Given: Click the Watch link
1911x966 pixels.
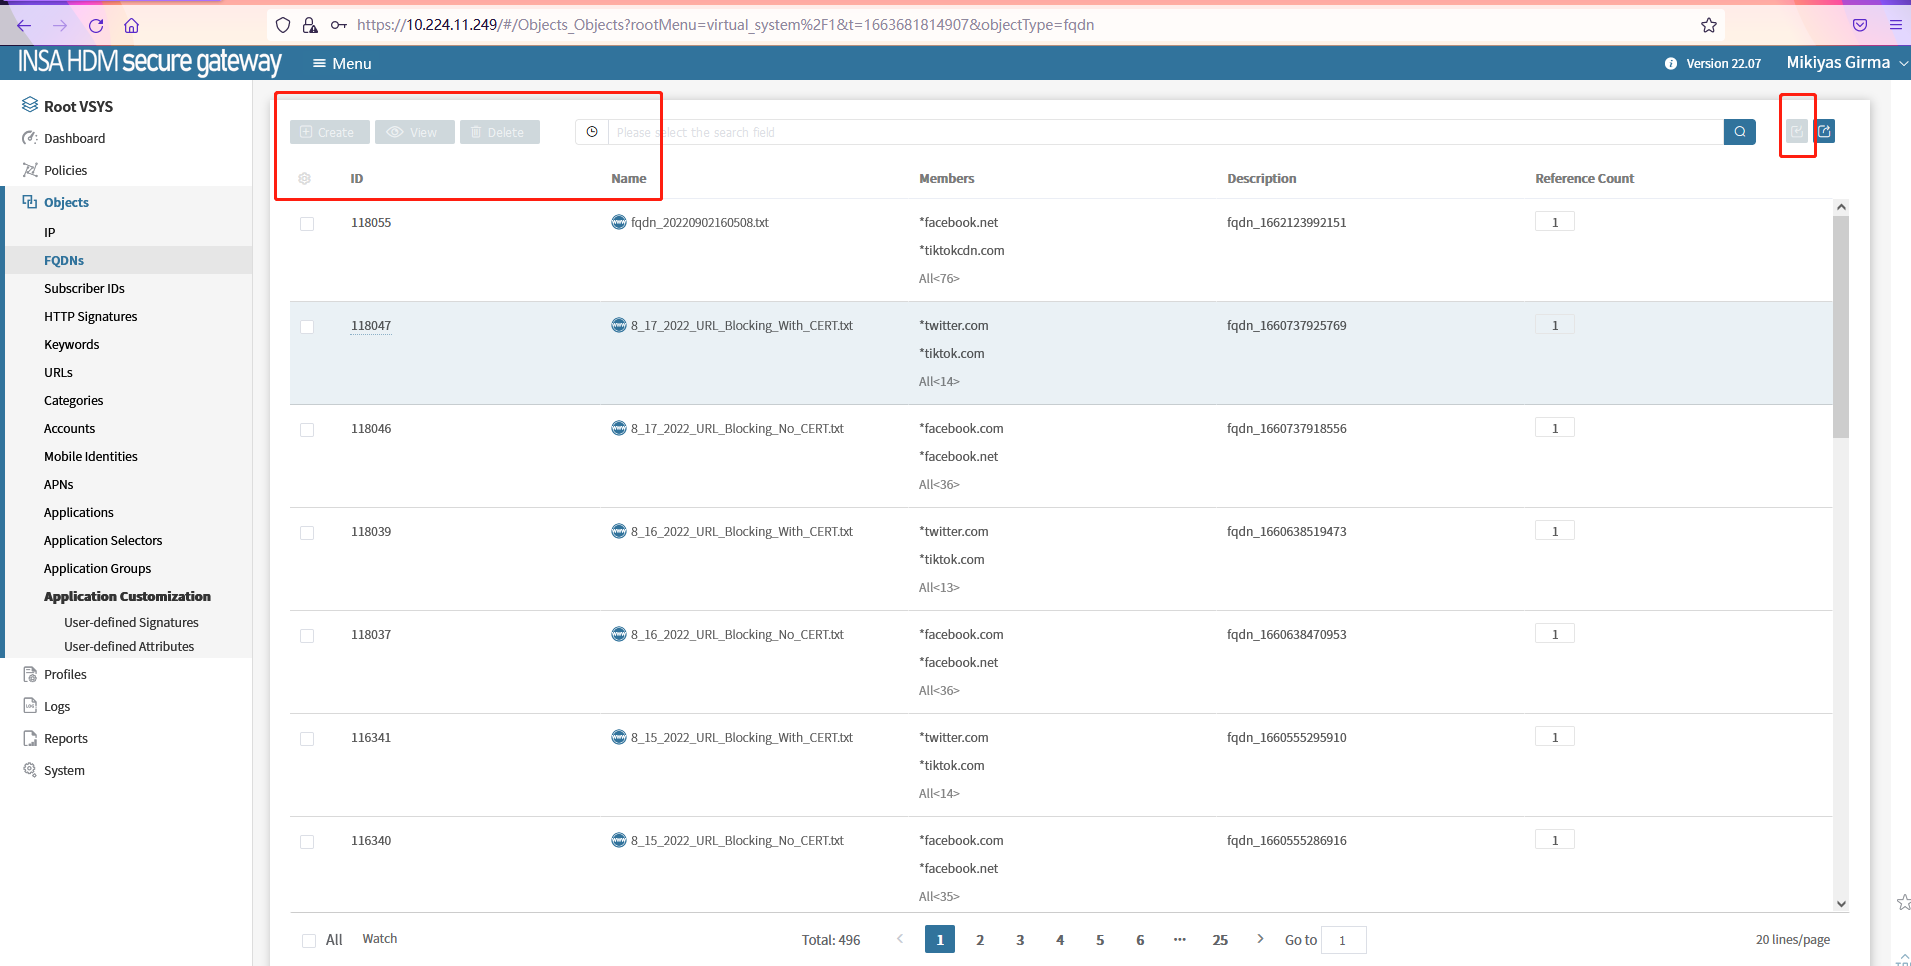Looking at the screenshot, I should click(379, 939).
